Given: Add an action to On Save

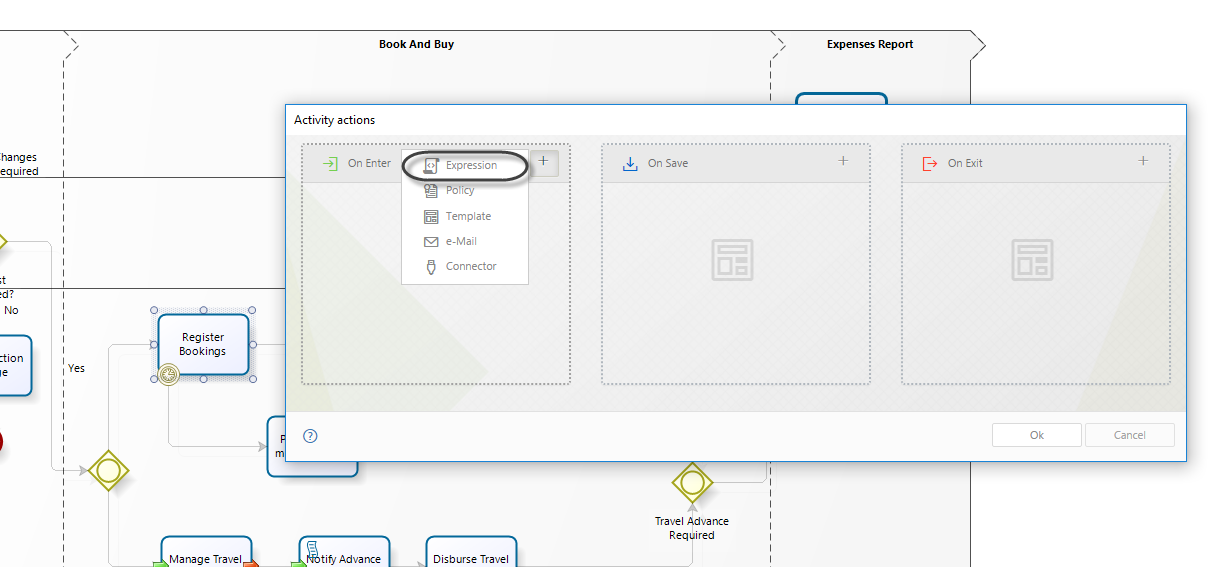Looking at the screenshot, I should (x=843, y=161).
